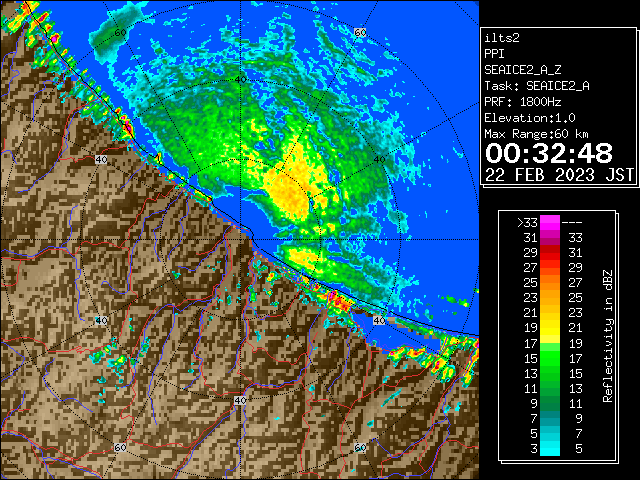Click the 'Reflectivity in dBZ' axis label
The image size is (640, 480).
point(608,336)
